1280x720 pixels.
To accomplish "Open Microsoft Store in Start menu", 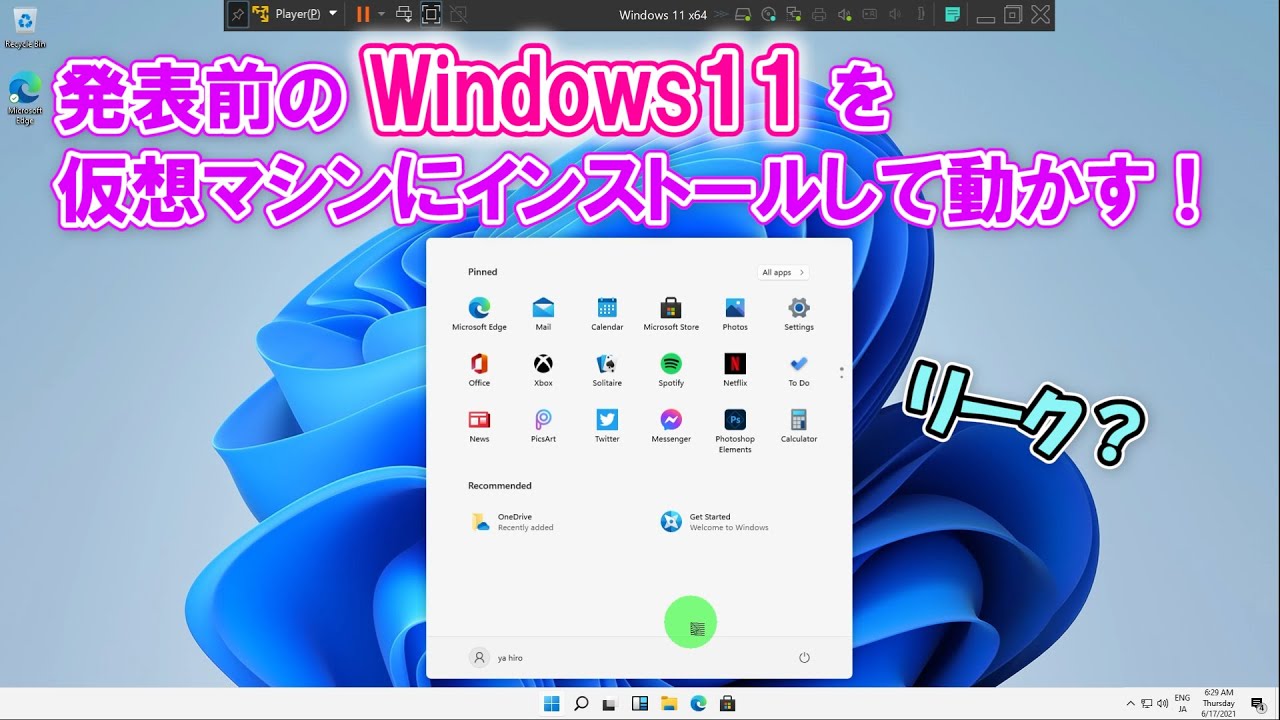I will click(x=671, y=313).
